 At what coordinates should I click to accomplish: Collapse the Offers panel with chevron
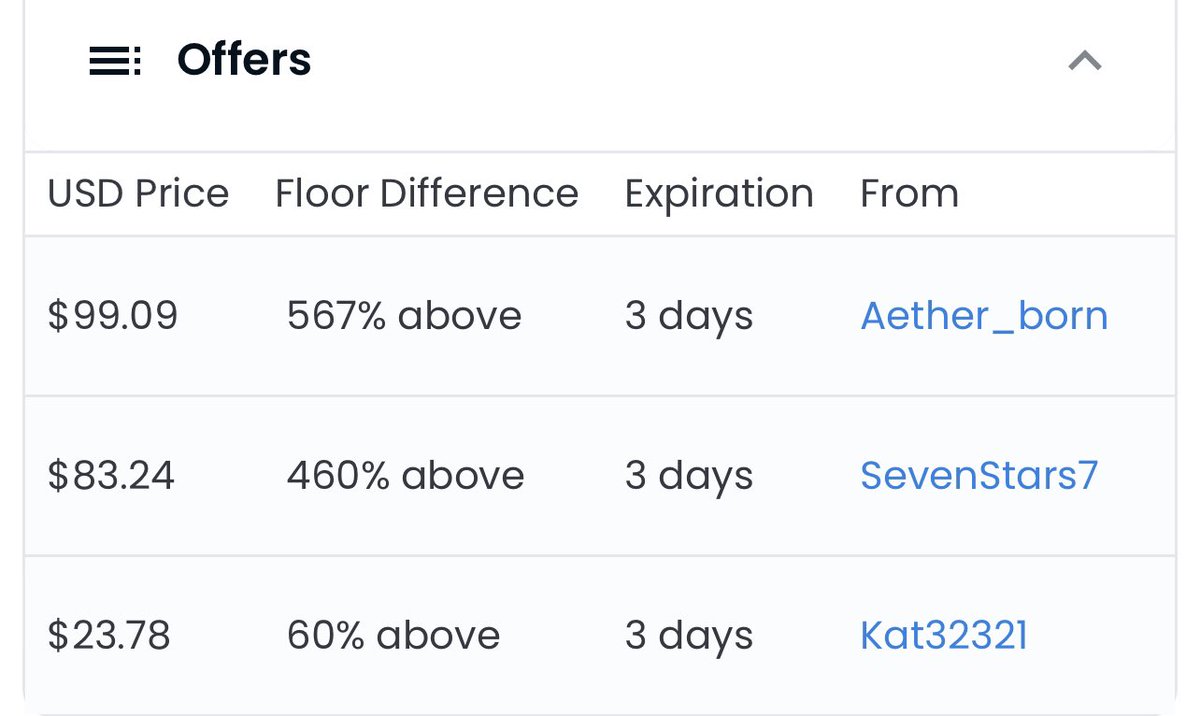pyautogui.click(x=1085, y=62)
